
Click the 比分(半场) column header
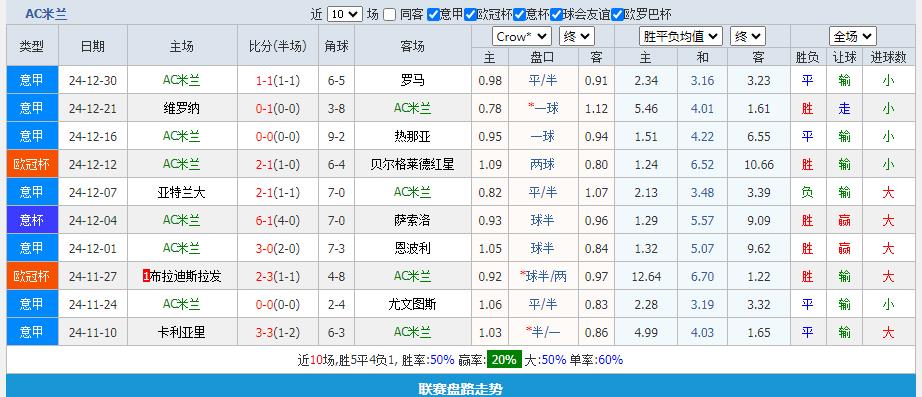pyautogui.click(x=278, y=46)
